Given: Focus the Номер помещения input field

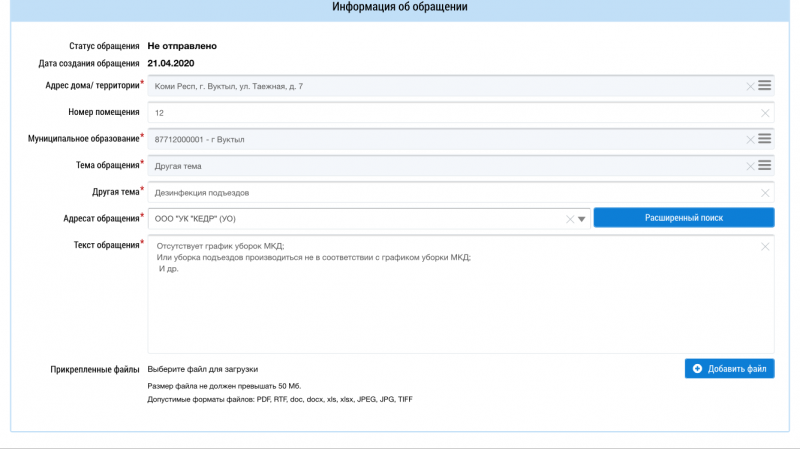Looking at the screenshot, I should pos(461,113).
